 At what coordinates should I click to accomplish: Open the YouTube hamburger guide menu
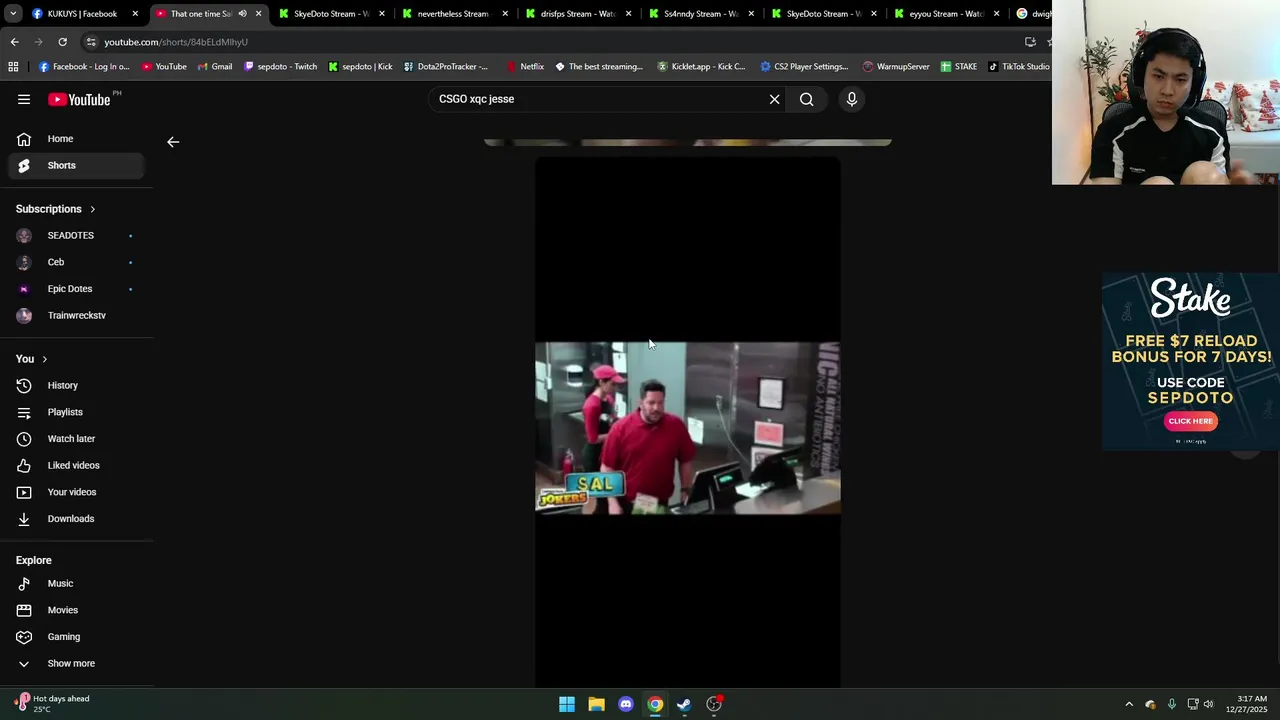pyautogui.click(x=24, y=99)
